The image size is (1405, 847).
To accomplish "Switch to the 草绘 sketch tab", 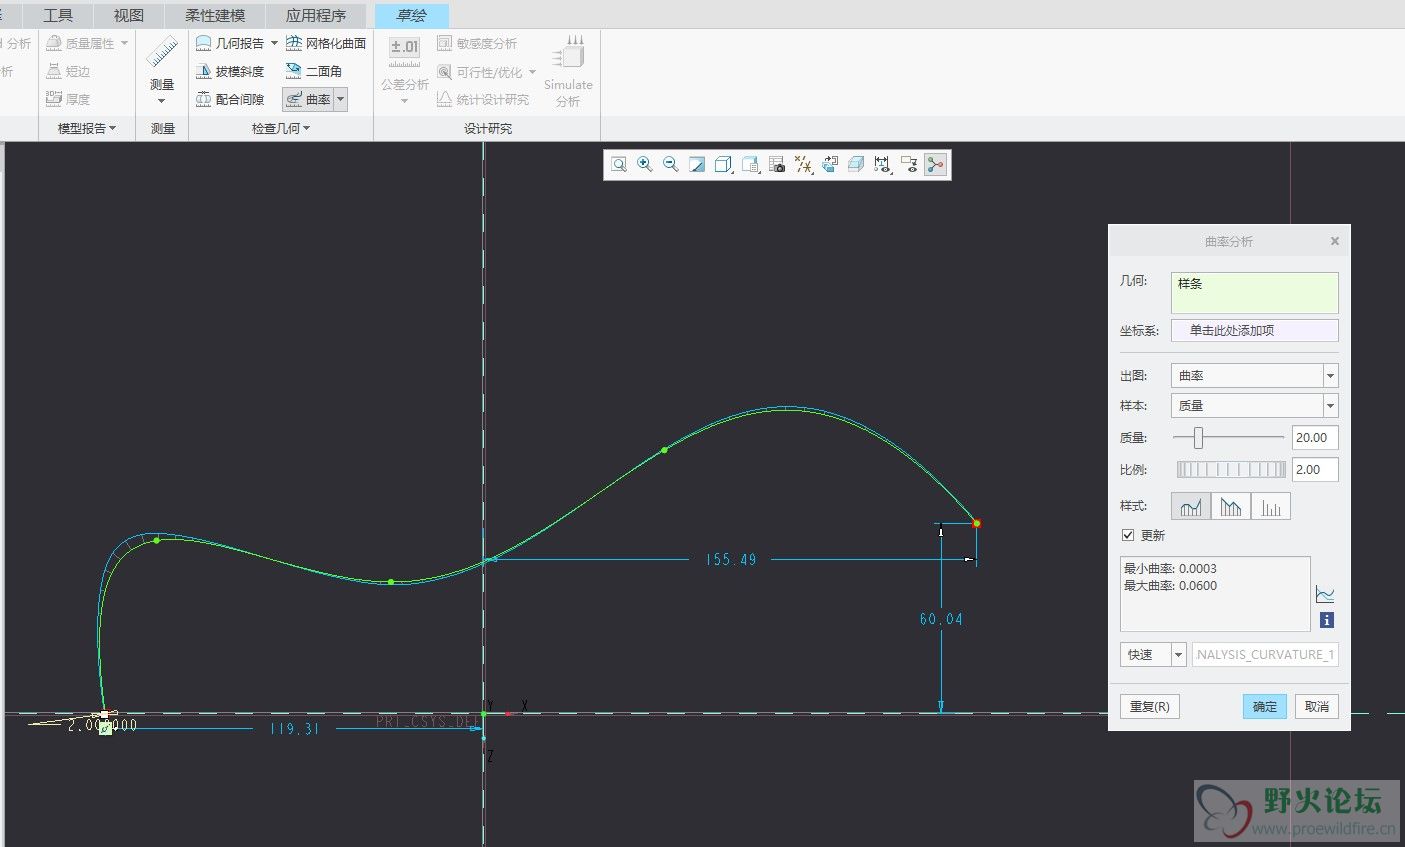I will point(412,15).
